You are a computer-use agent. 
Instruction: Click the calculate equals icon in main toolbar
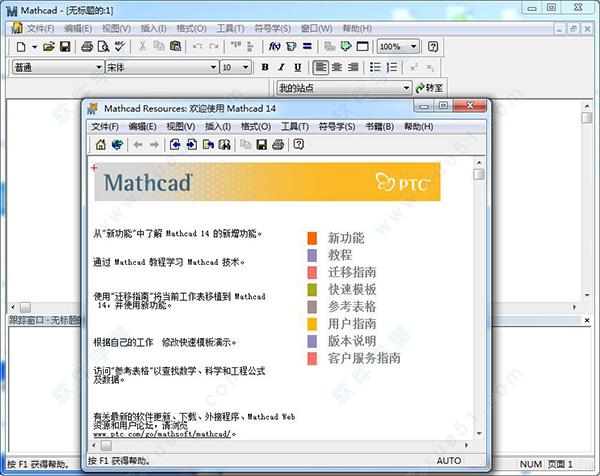(x=309, y=47)
